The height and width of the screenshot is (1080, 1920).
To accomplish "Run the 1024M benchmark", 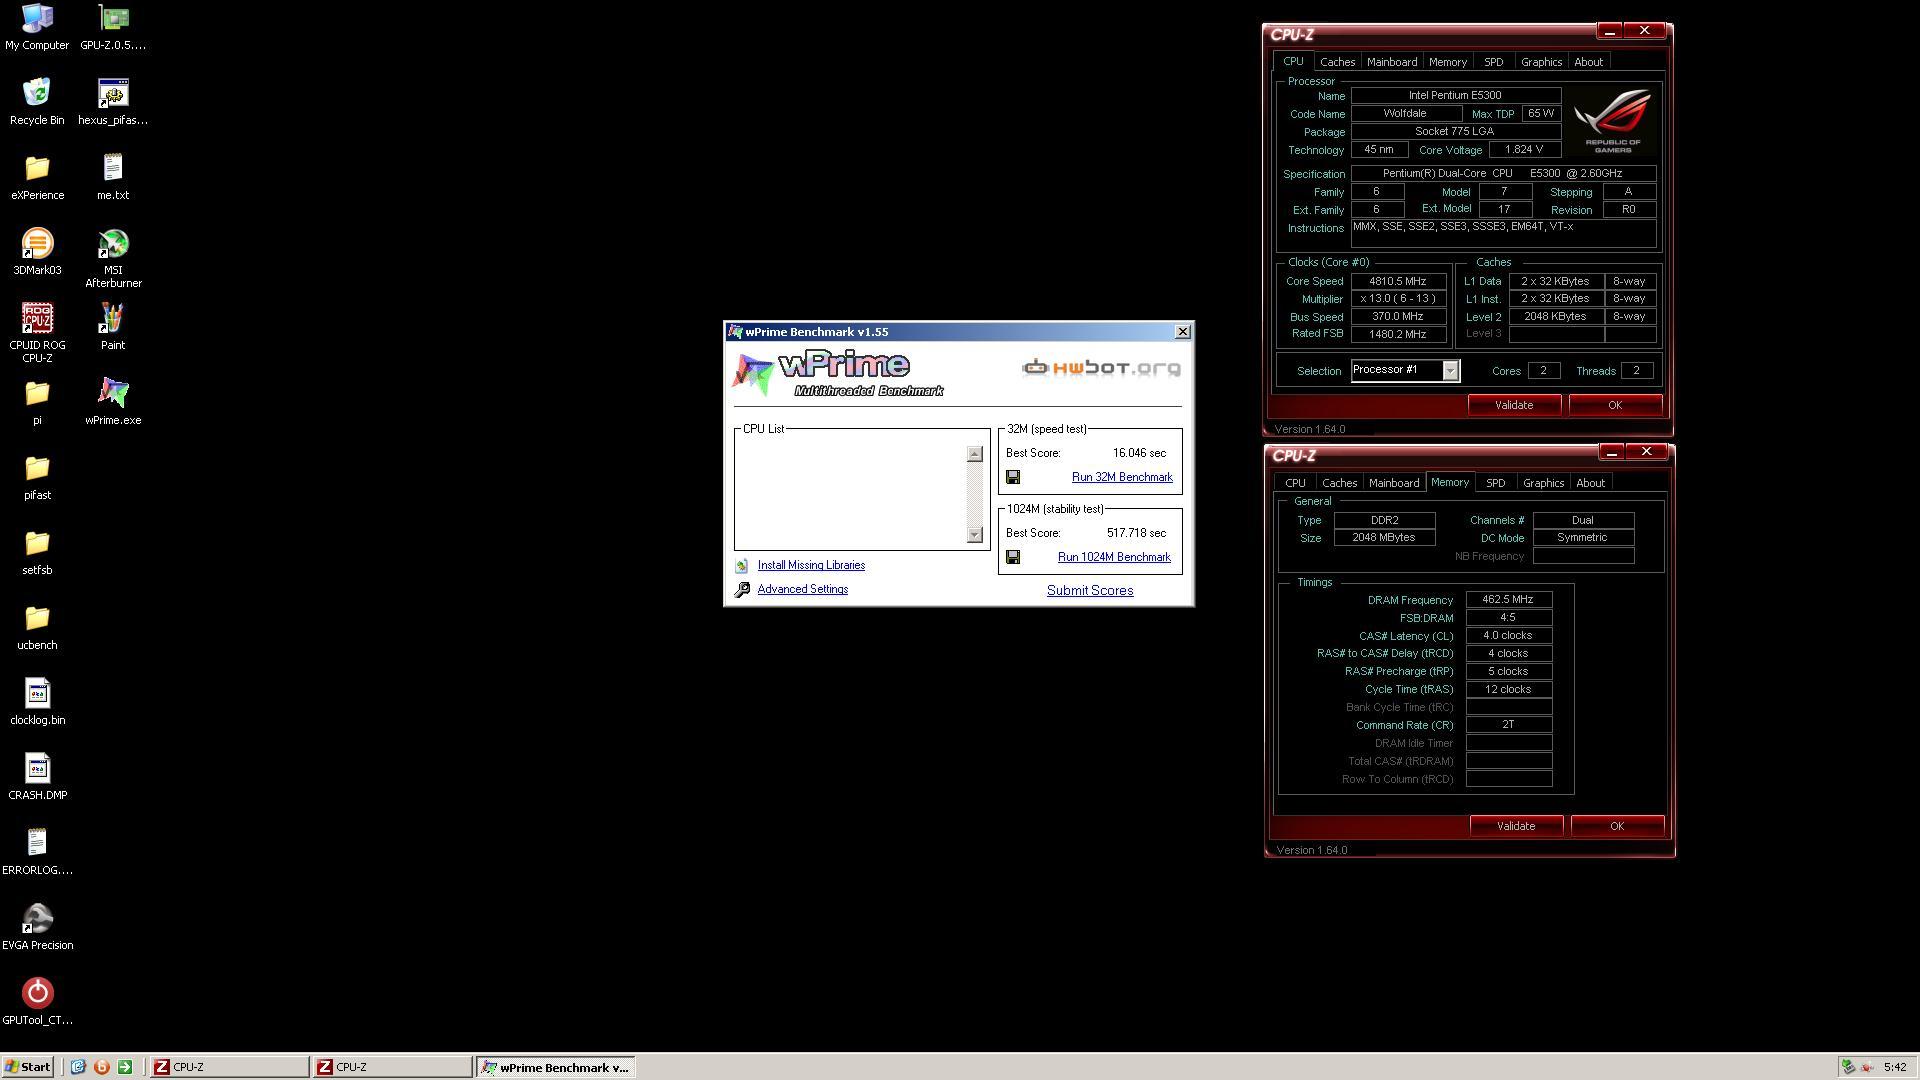I will 1114,558.
